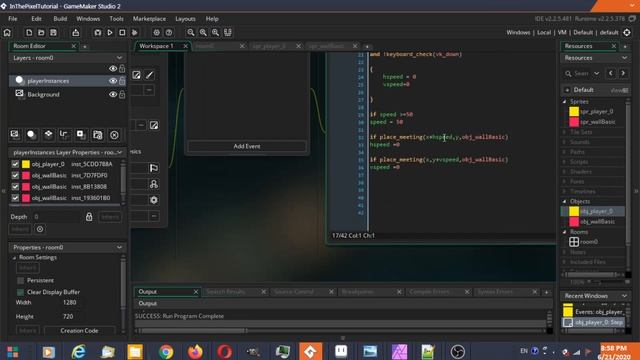Uncheck obj_player_0 instance checkbox
This screenshot has width=640, height=360.
[x=15, y=164]
